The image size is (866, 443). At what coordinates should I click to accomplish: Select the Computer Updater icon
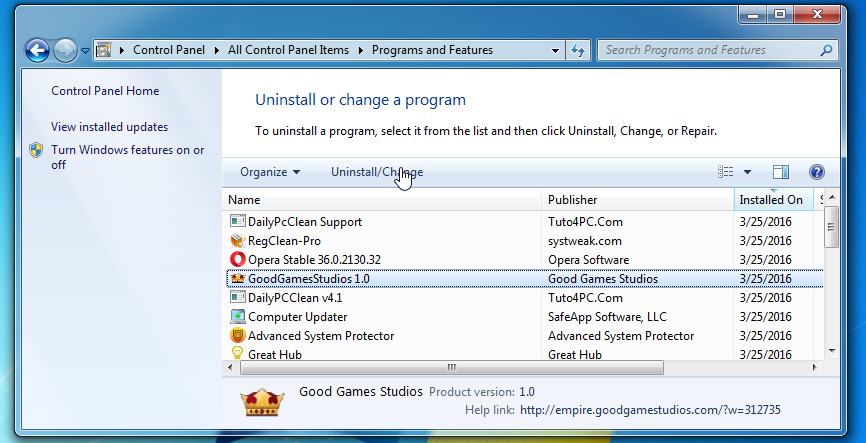tap(237, 317)
